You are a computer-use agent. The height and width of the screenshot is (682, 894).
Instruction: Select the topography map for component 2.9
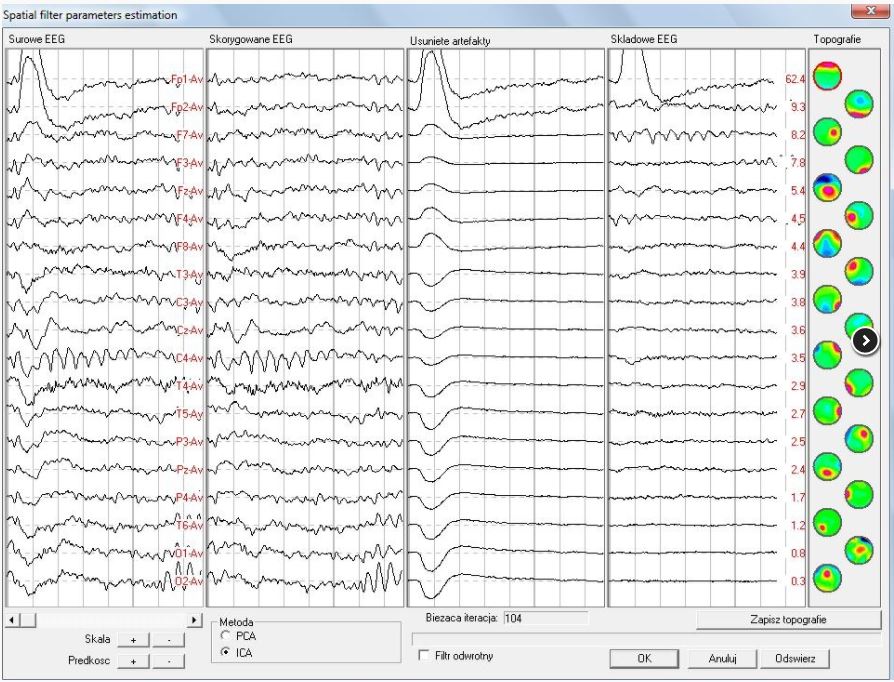click(x=859, y=383)
